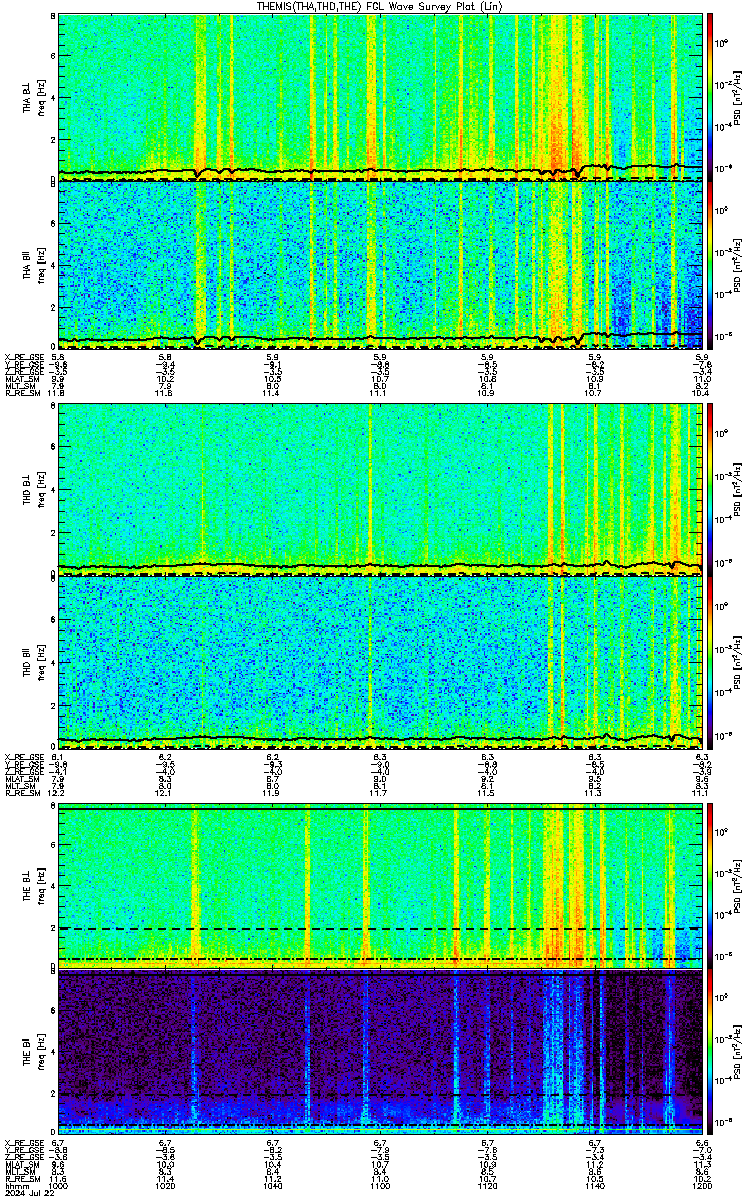Click the 1120 time tick label

pos(487,1187)
